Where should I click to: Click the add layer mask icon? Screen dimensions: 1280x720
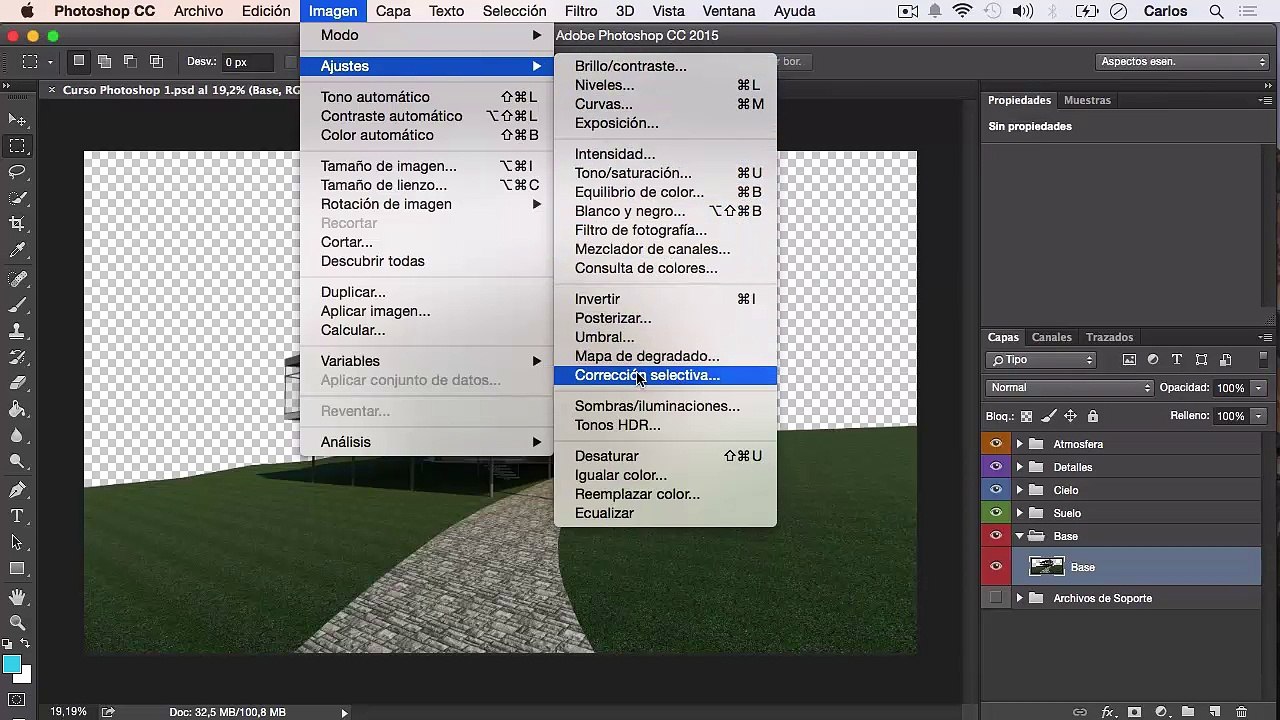click(1134, 712)
